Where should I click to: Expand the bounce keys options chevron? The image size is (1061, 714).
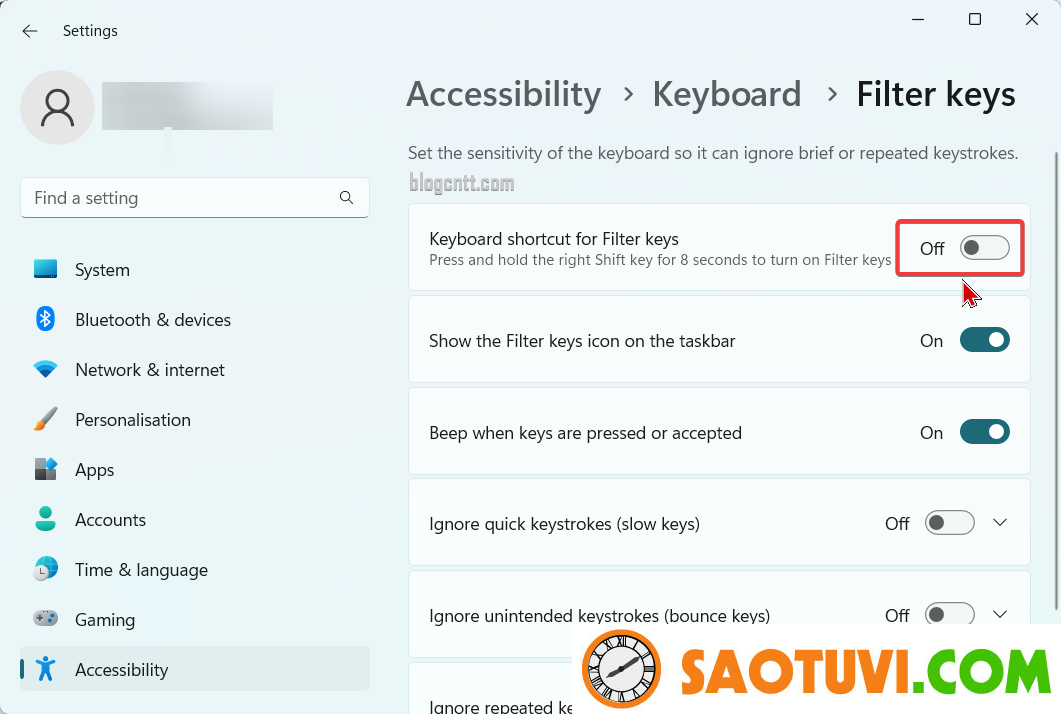1000,615
